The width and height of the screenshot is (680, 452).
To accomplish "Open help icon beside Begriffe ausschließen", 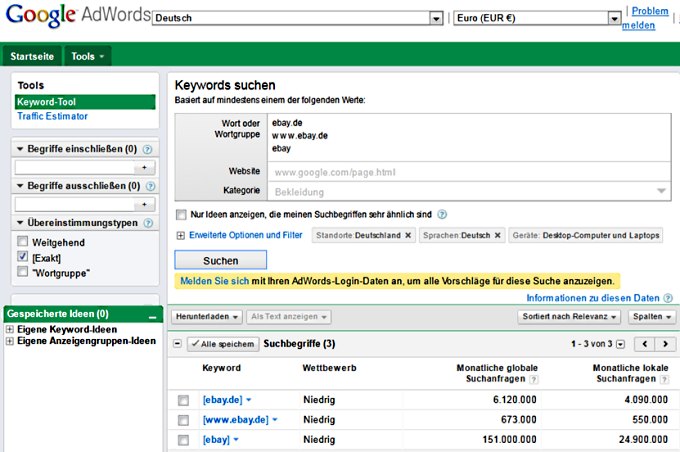I will [x=150, y=187].
